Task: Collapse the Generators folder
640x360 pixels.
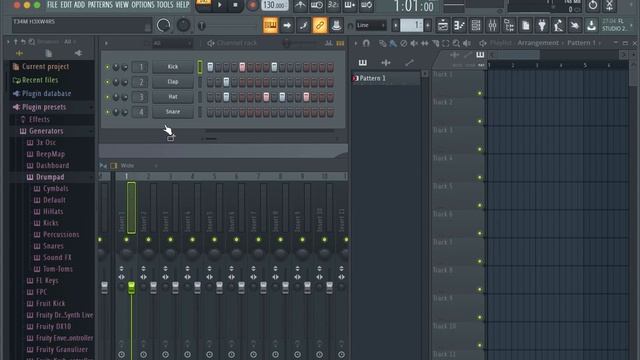Action: click(x=46, y=131)
